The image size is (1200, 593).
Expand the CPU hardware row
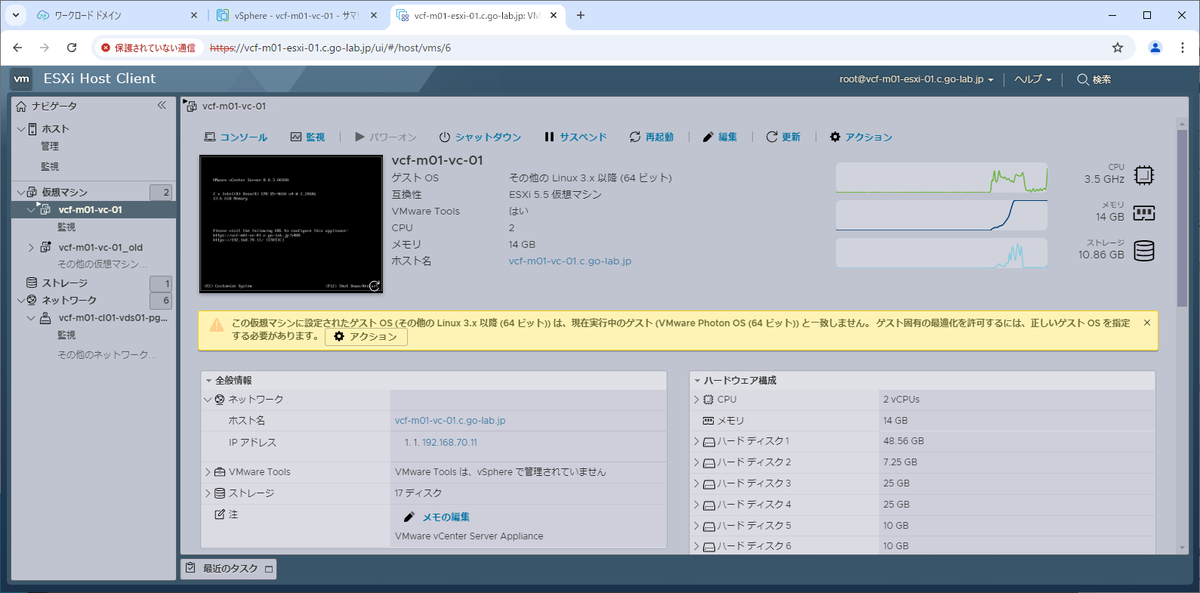coord(696,399)
